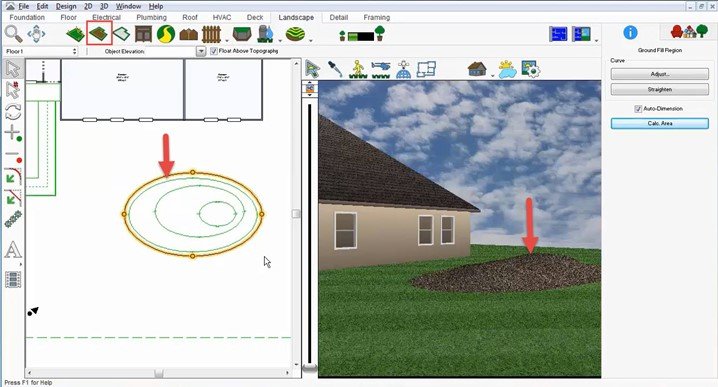
Task: Click the Calc. Area button
Action: (659, 124)
